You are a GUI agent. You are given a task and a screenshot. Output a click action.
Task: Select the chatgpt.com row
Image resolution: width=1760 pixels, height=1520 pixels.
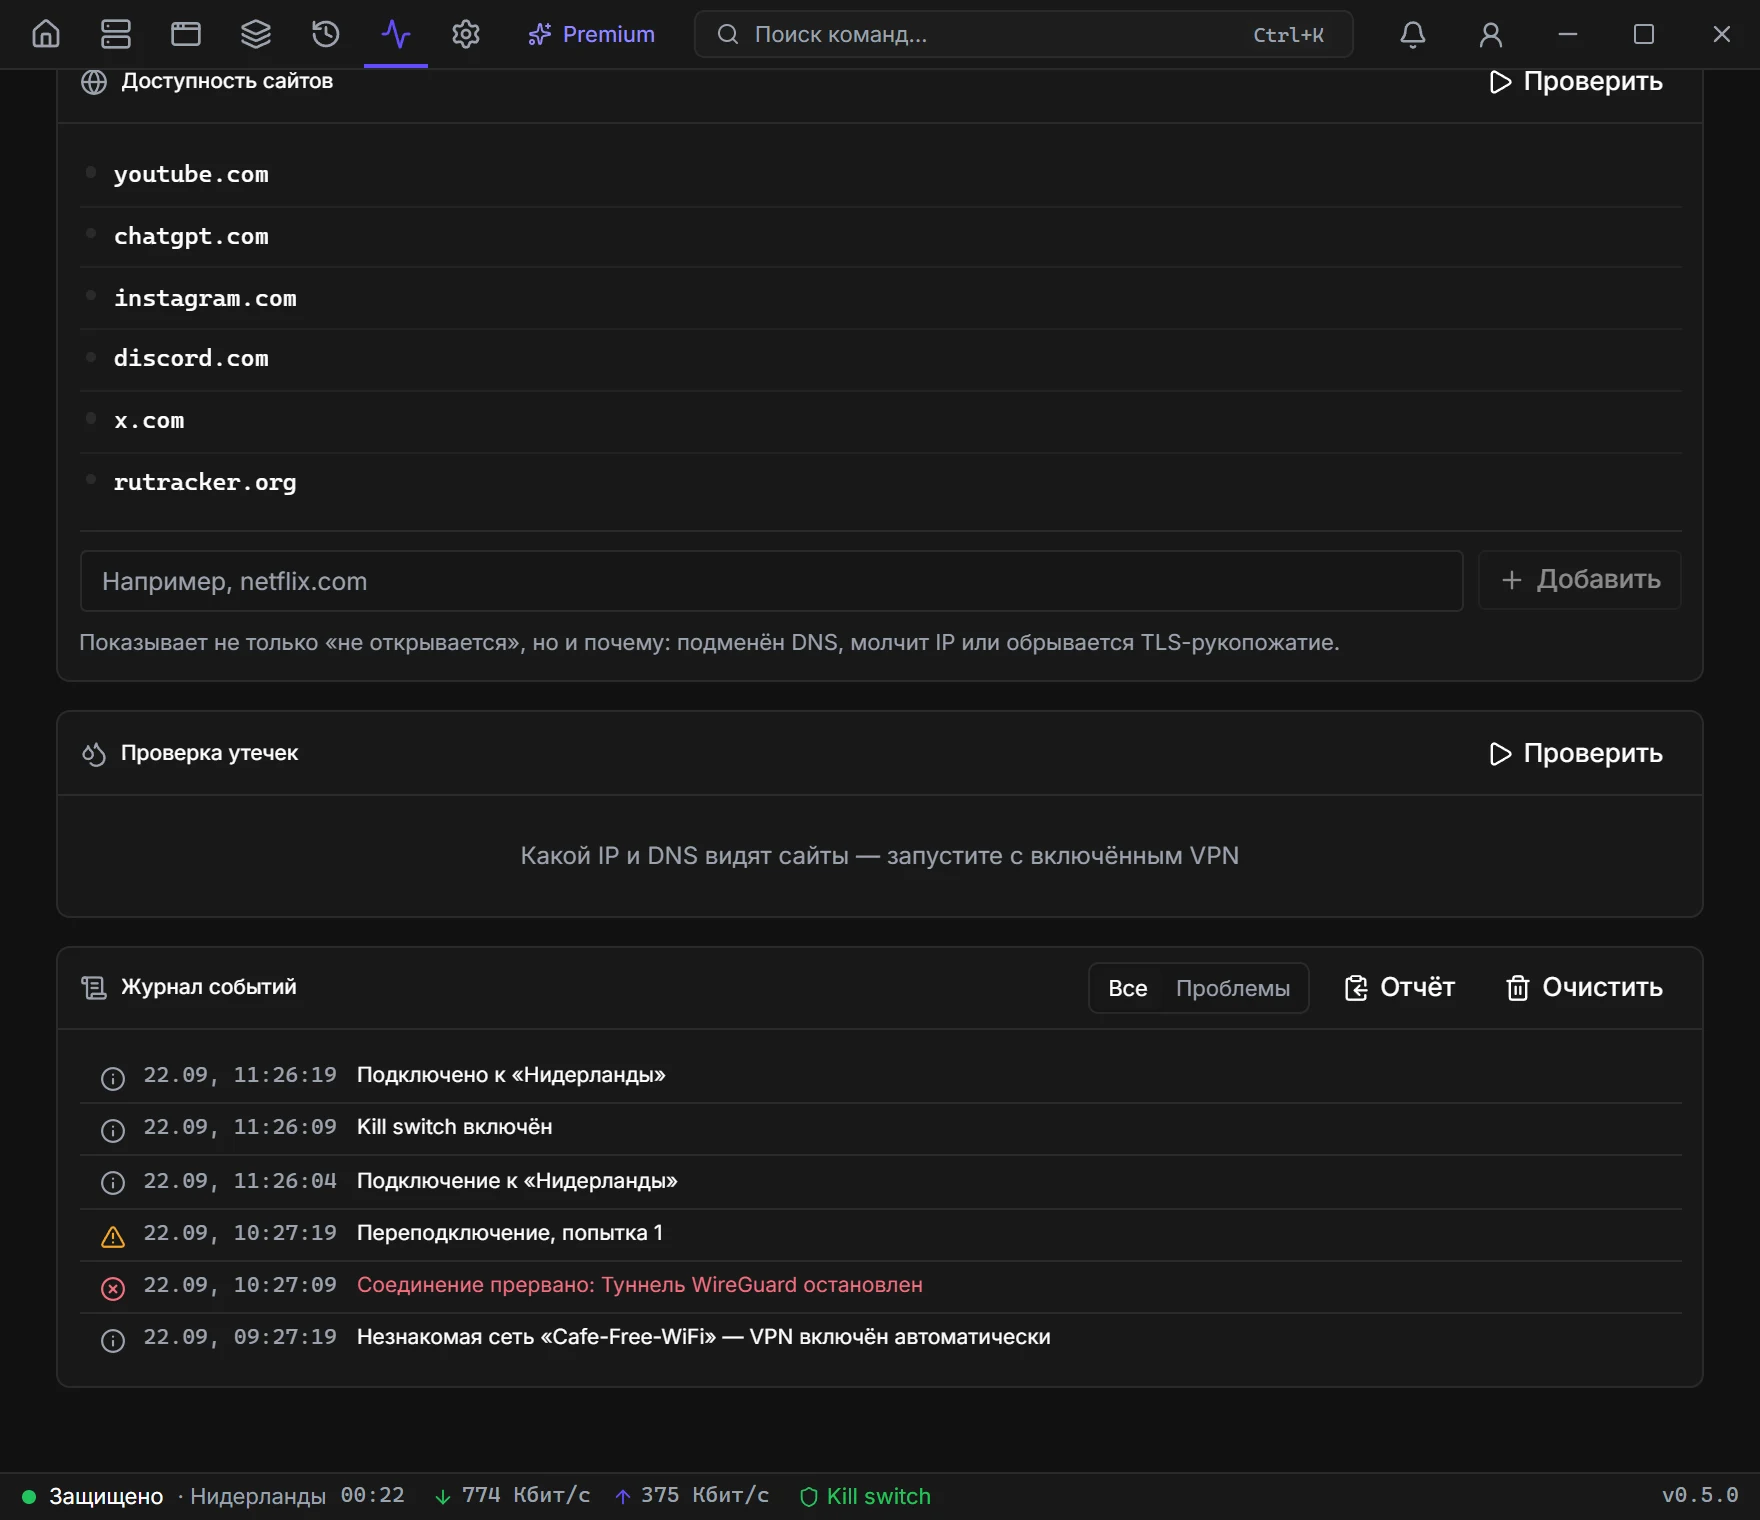tap(881, 236)
